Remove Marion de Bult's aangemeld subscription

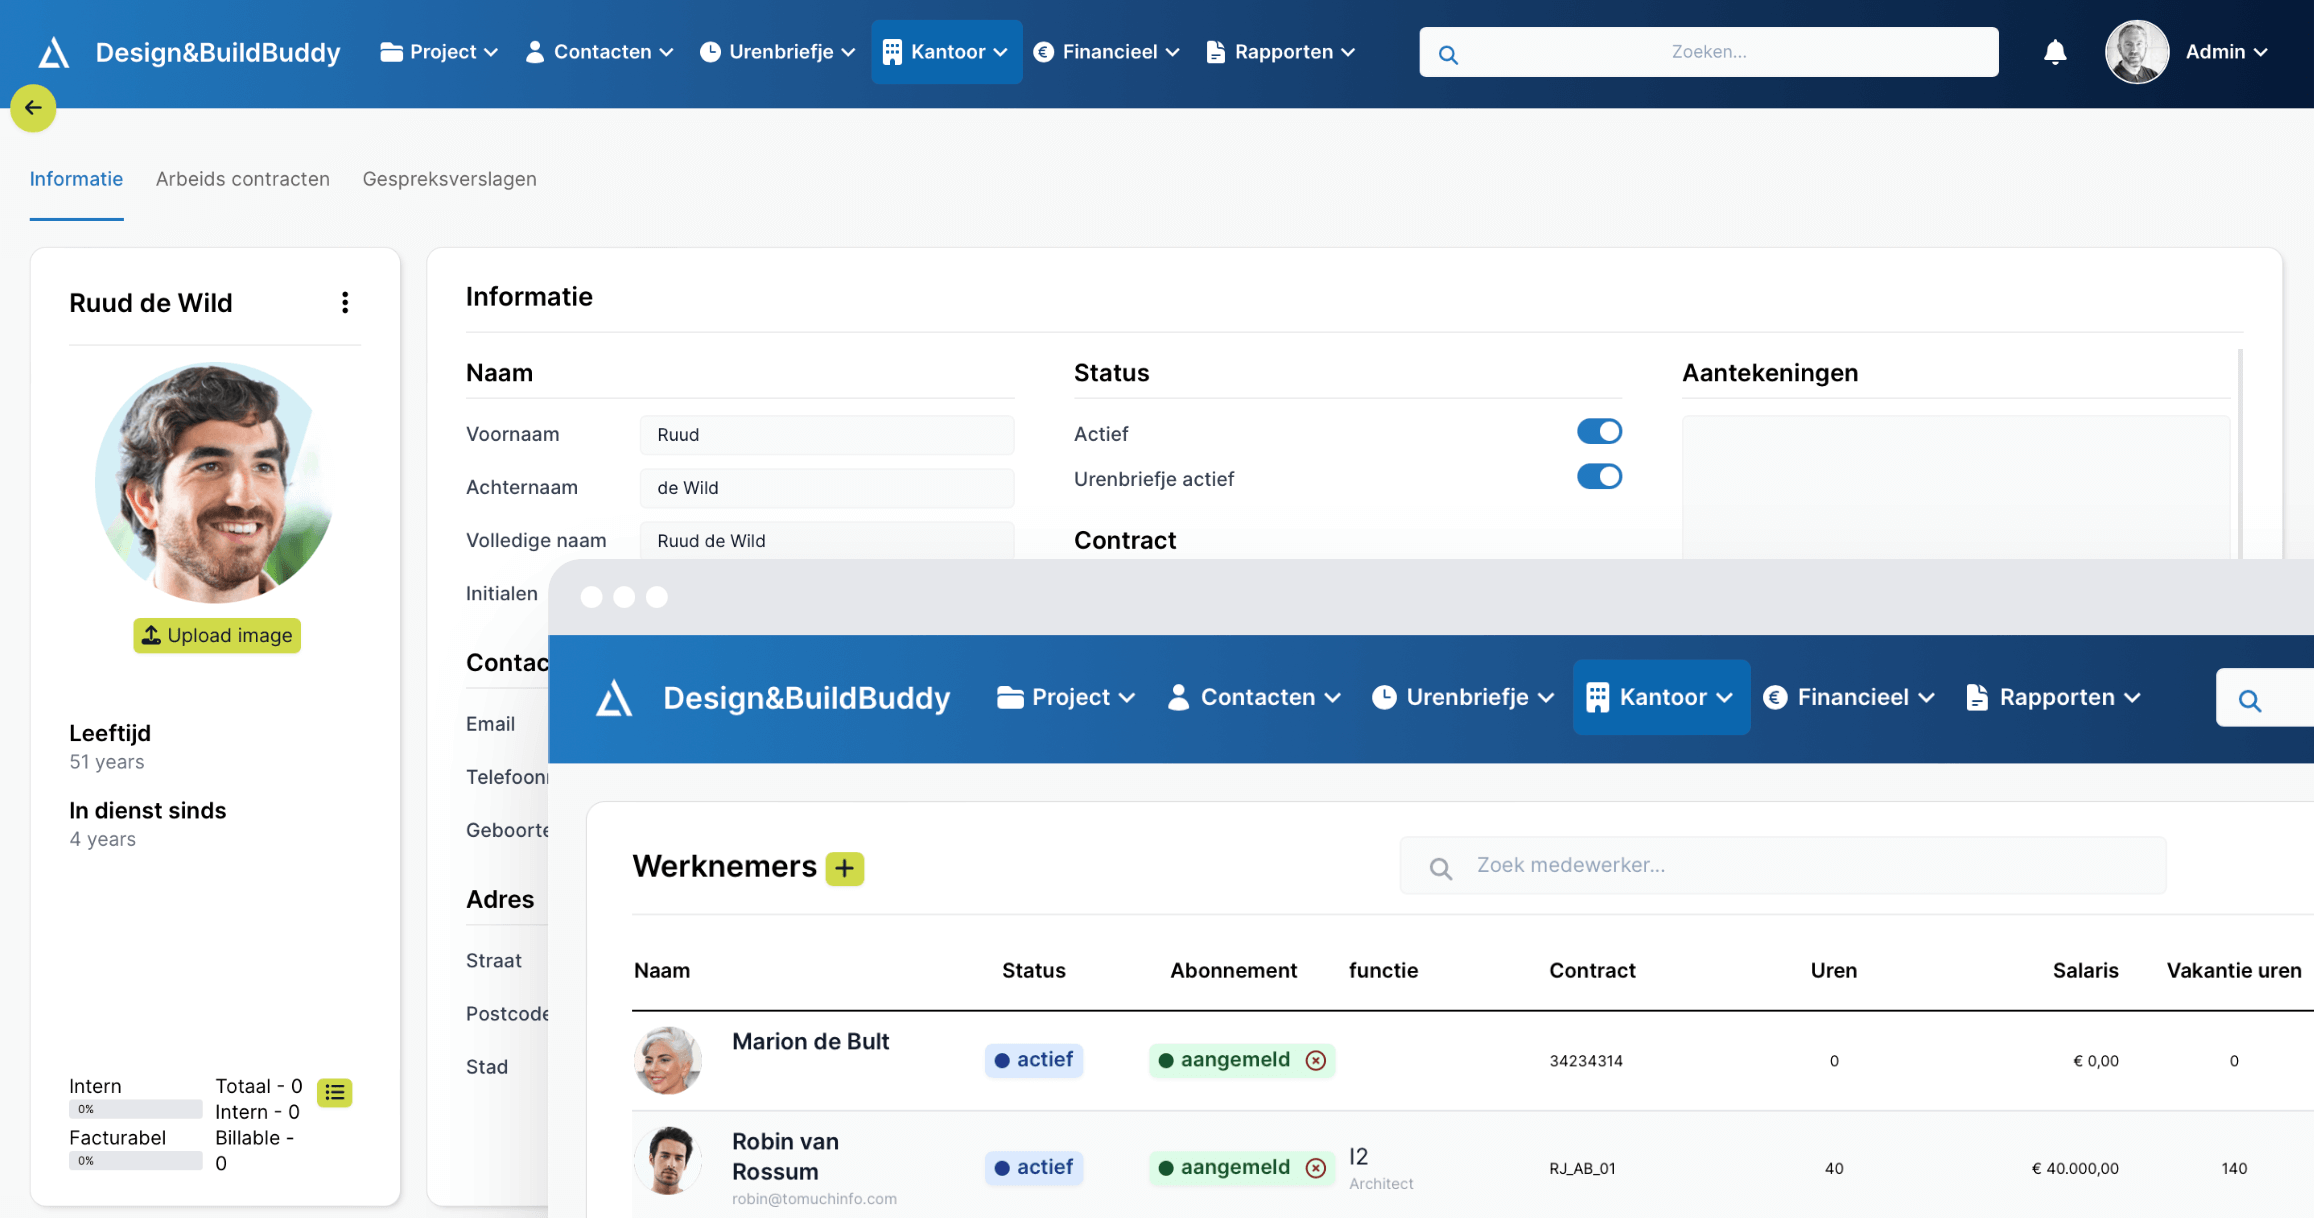[x=1316, y=1060]
